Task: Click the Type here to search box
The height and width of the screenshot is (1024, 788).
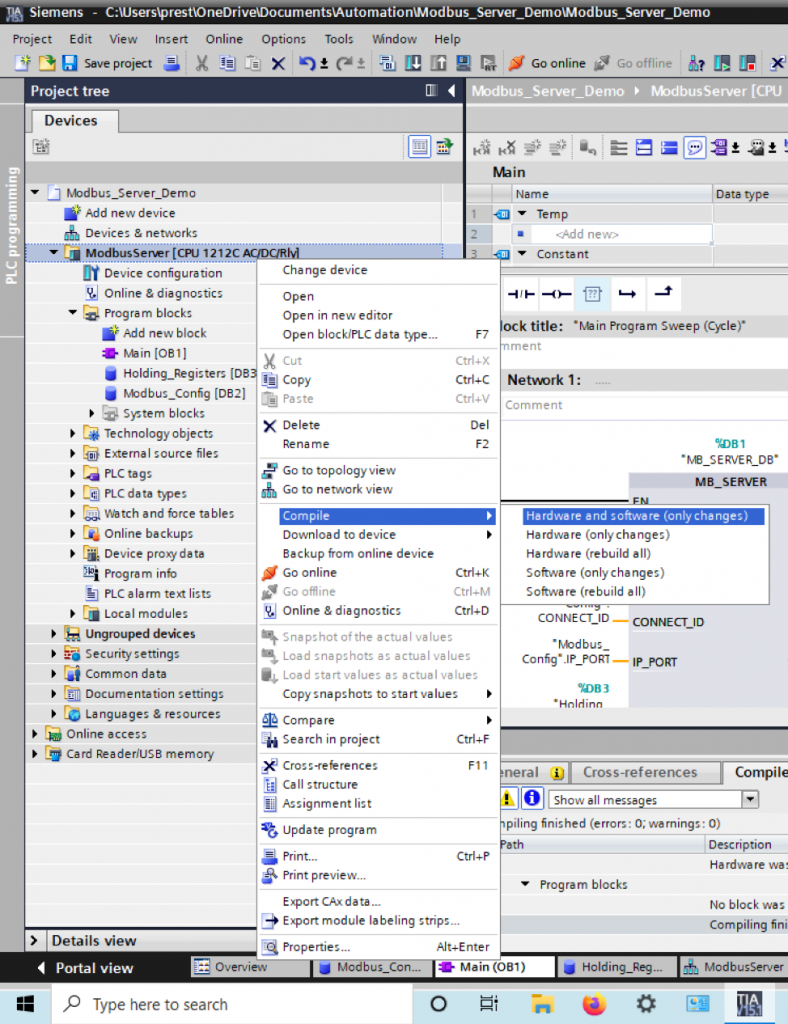Action: tap(232, 1004)
